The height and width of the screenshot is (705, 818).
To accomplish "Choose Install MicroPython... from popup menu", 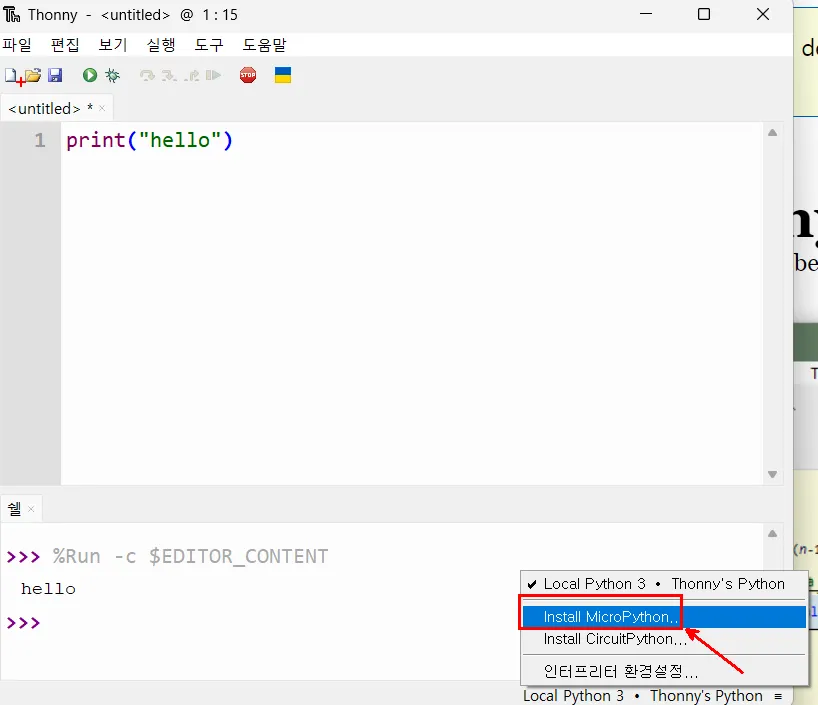I will coord(664,617).
